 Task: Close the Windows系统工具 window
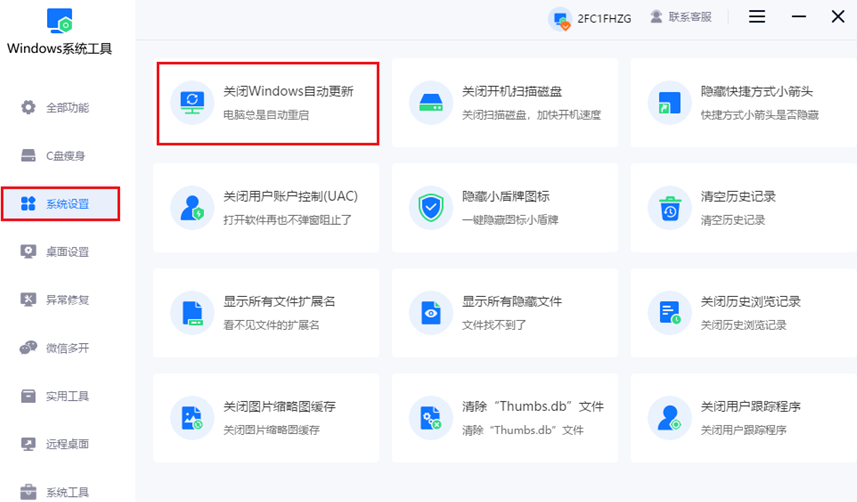click(838, 17)
